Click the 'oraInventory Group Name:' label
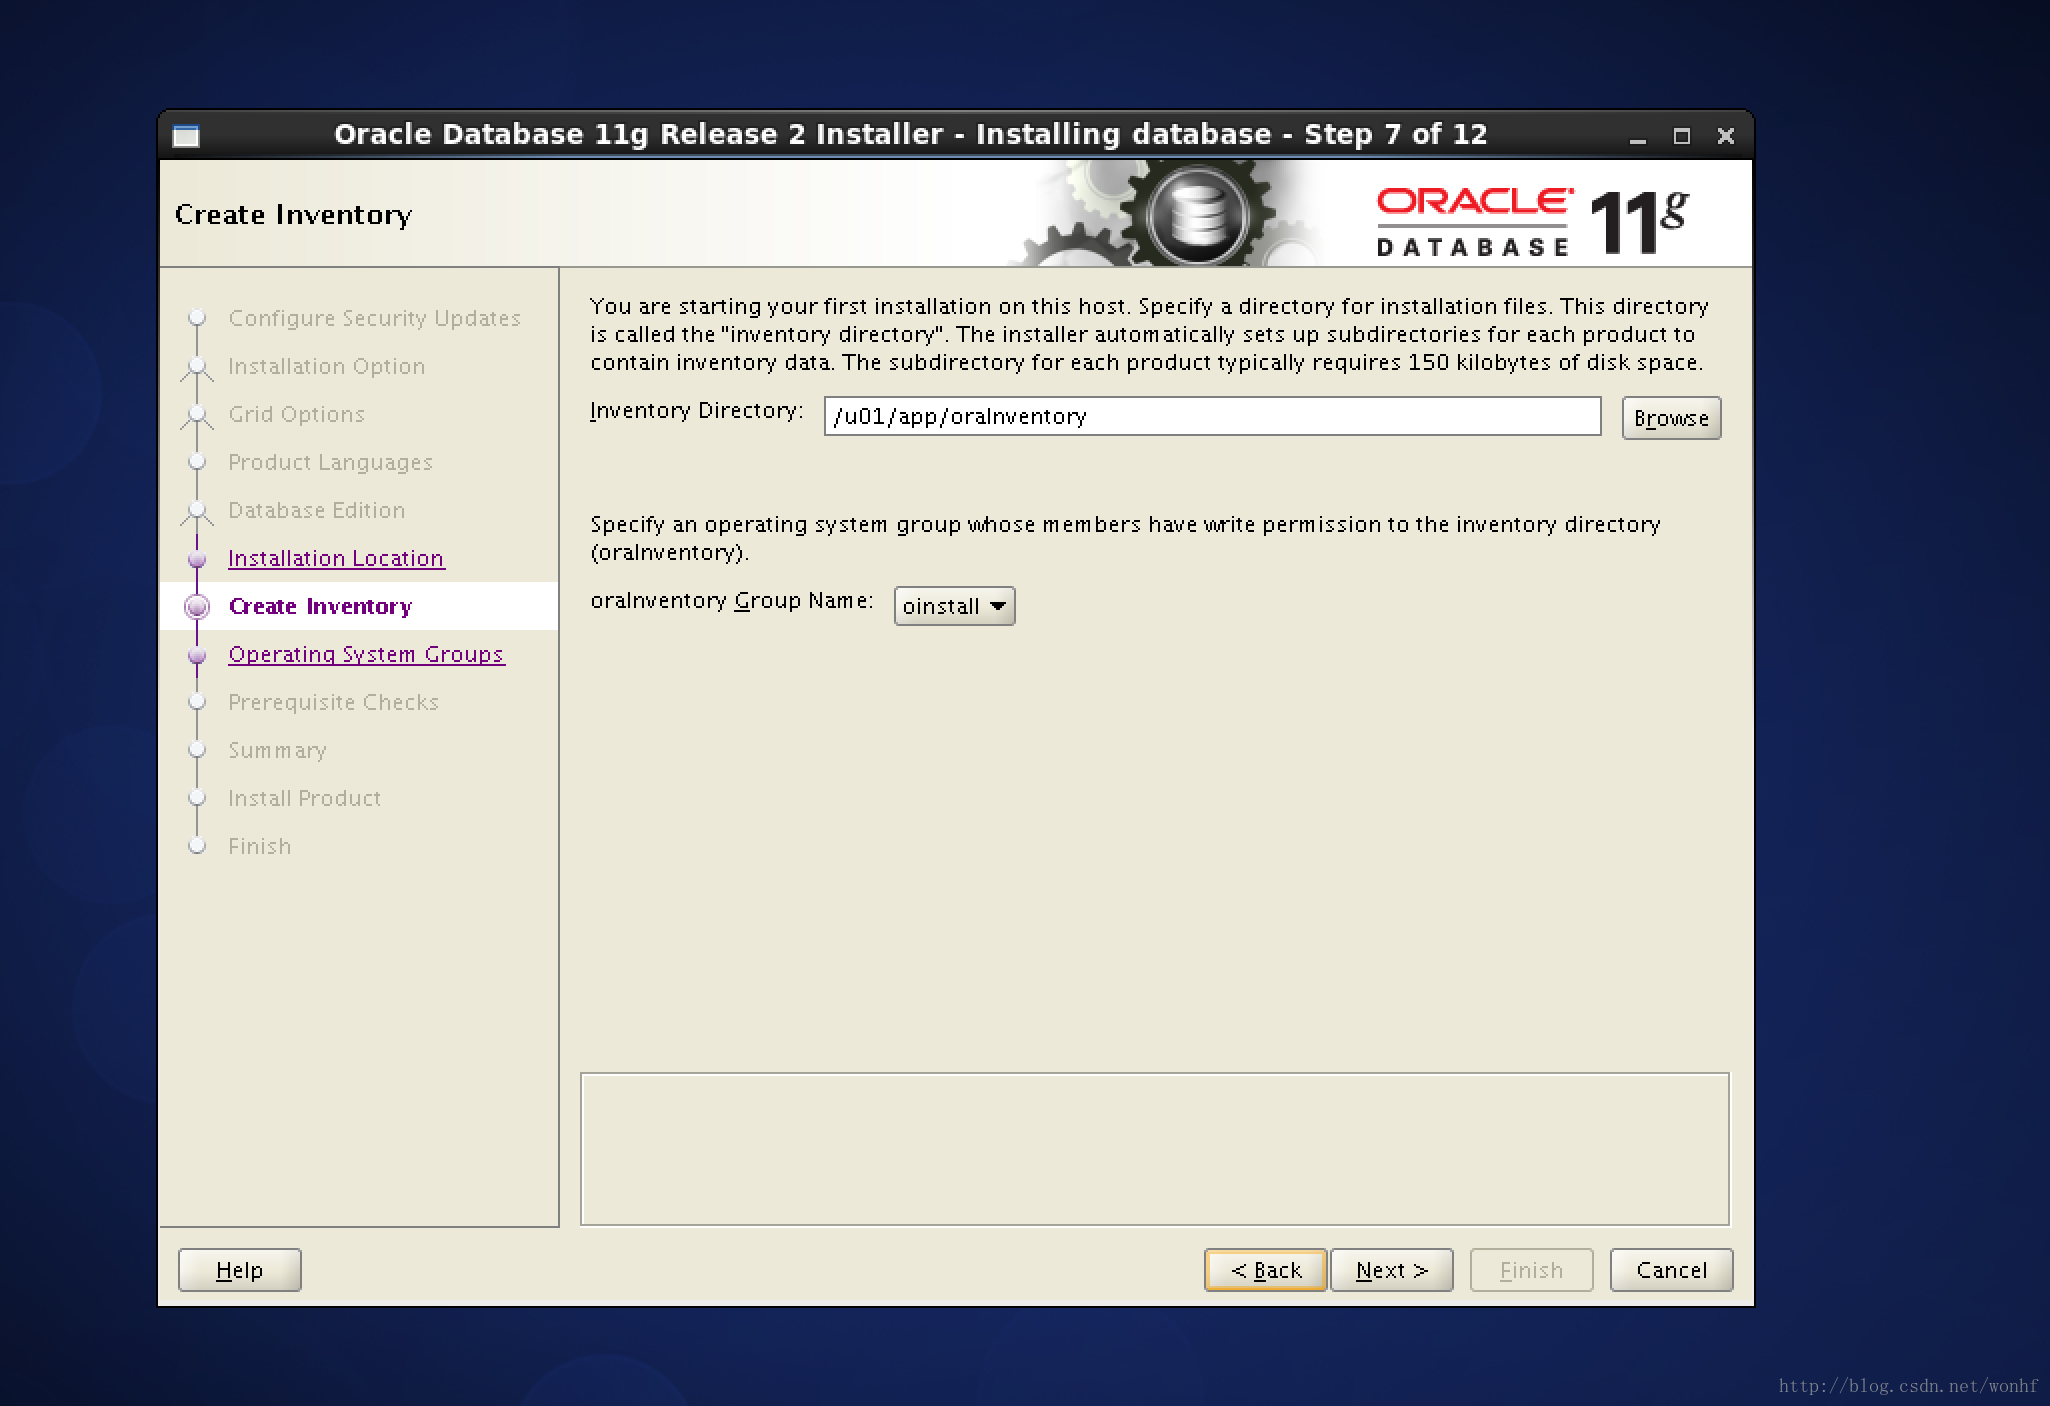The image size is (2050, 1406). pyautogui.click(x=732, y=601)
